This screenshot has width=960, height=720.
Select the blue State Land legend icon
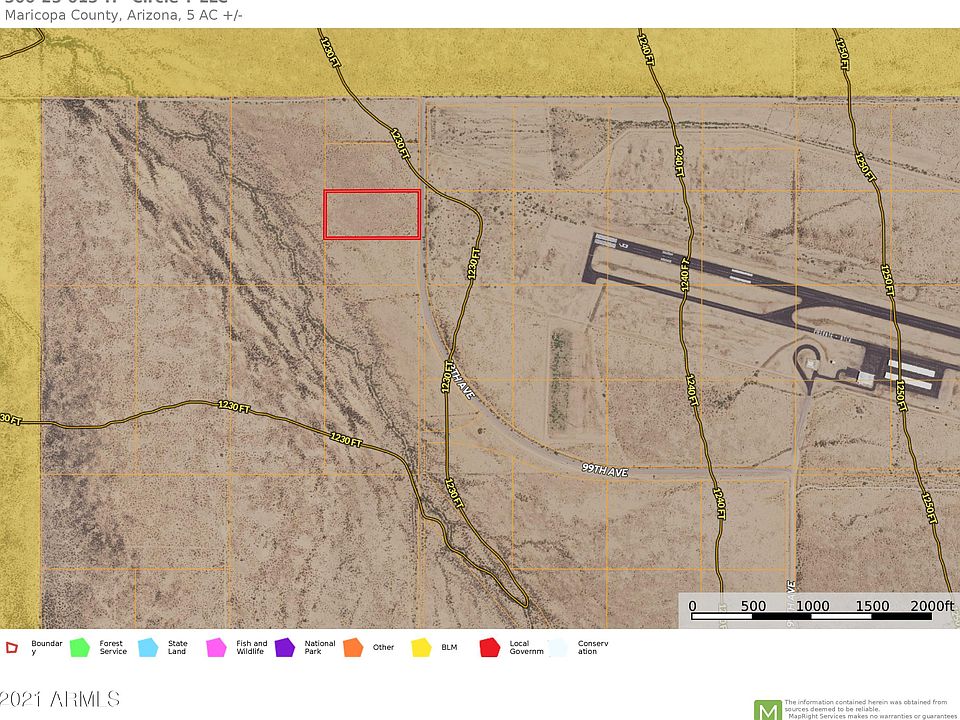(x=148, y=647)
